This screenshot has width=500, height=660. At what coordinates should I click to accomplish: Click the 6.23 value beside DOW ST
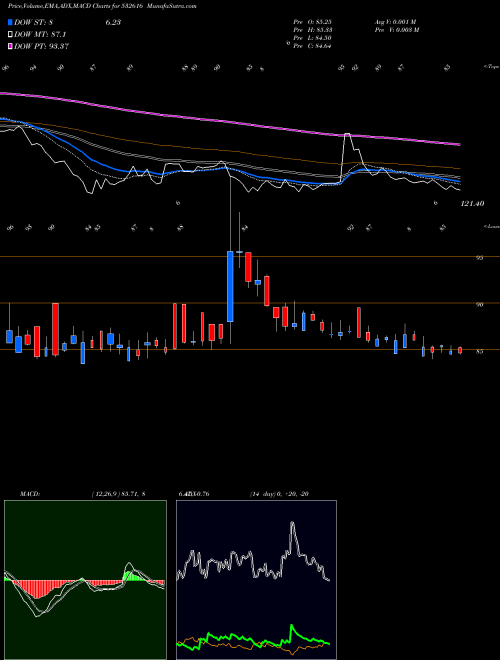coord(113,23)
